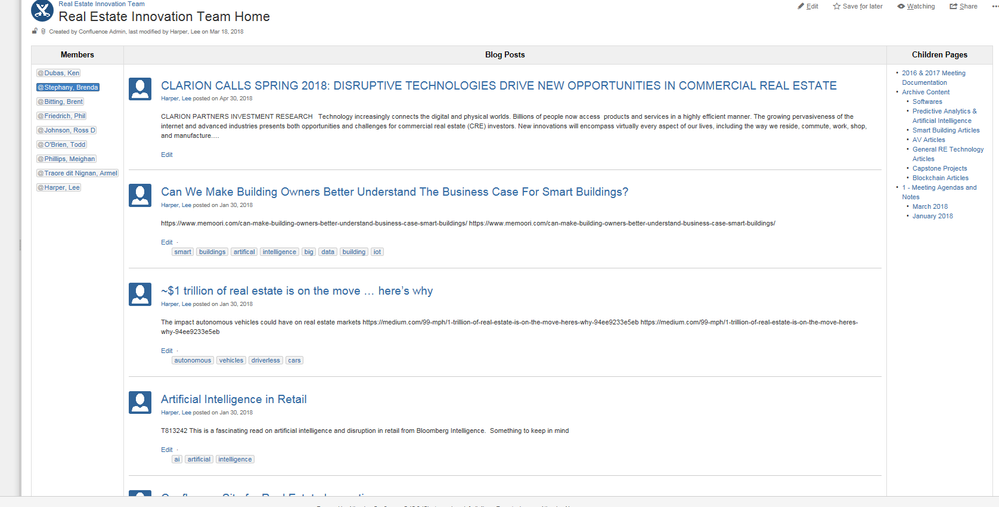Image resolution: width=999 pixels, height=507 pixels.
Task: Click the 'data' label tag
Action: [x=328, y=252]
